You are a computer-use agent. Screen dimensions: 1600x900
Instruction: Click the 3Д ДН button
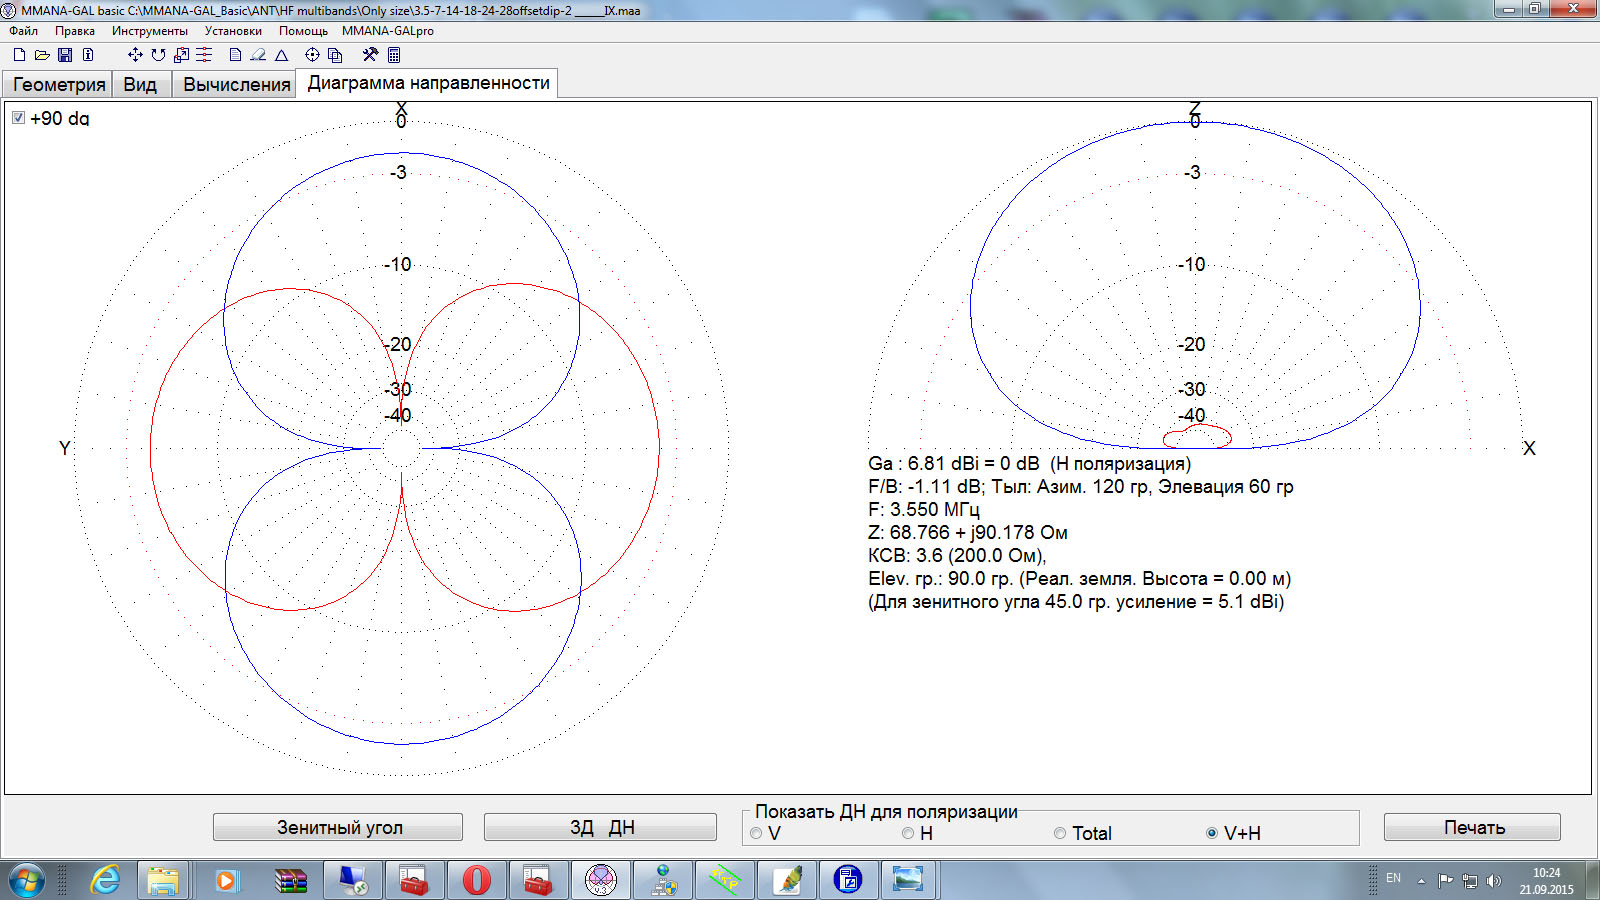pyautogui.click(x=600, y=827)
